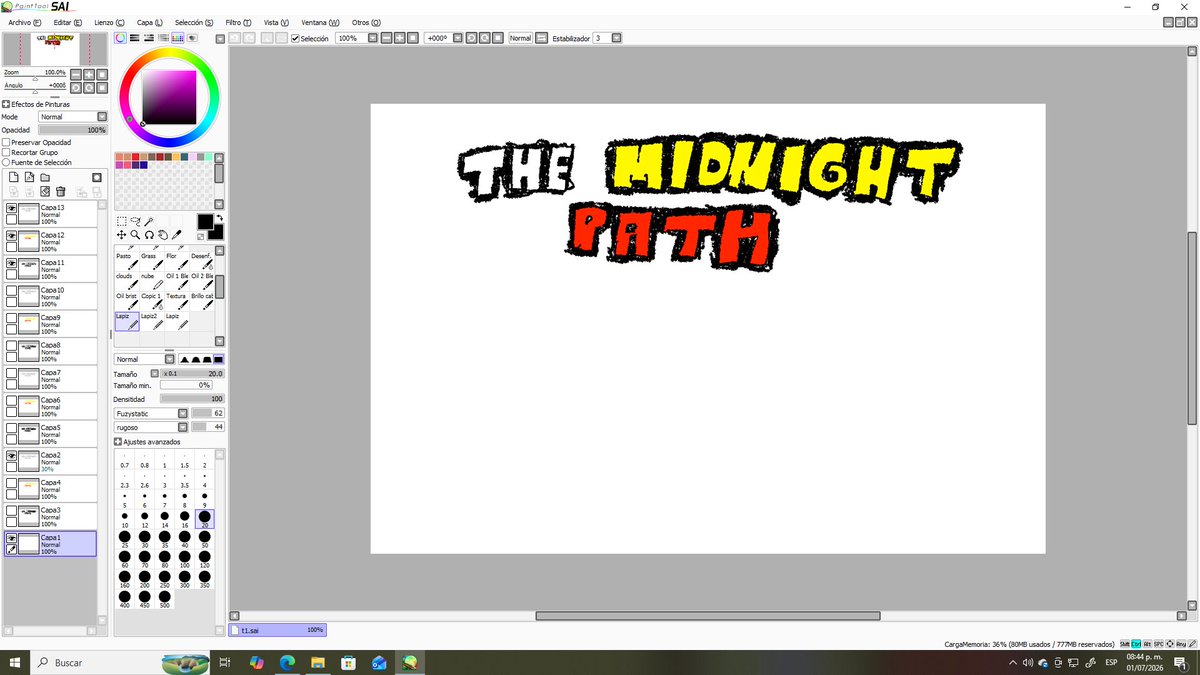Select the flat brush edge shape
The image size is (1200, 675).
point(219,359)
